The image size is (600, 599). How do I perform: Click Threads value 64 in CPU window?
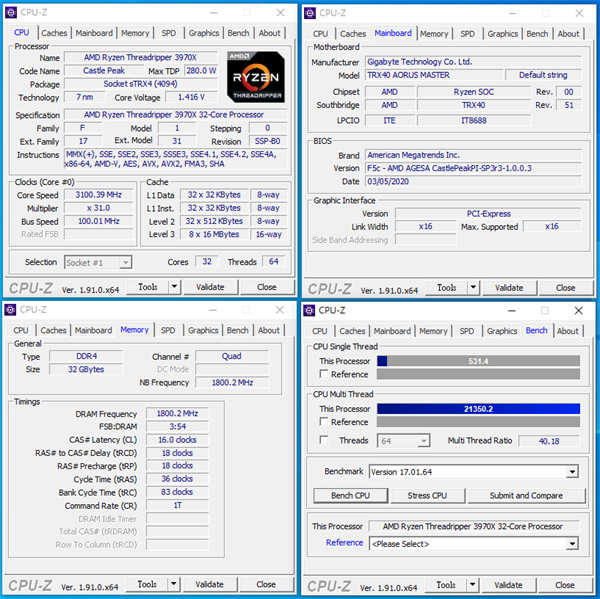pyautogui.click(x=274, y=262)
